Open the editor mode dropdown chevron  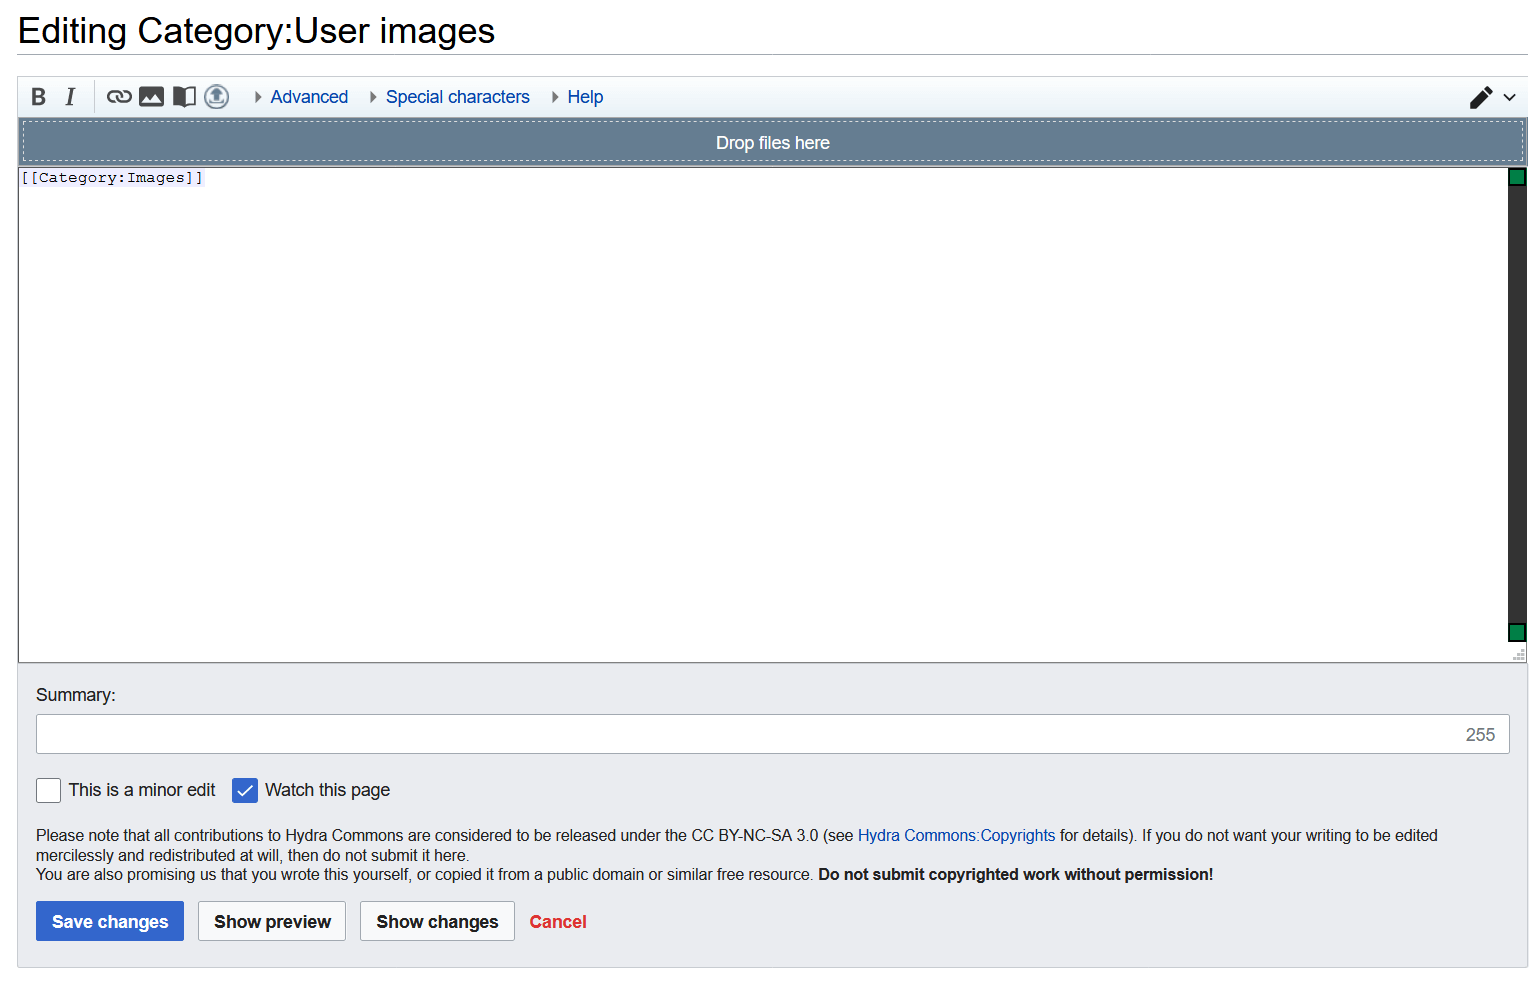tap(1510, 97)
